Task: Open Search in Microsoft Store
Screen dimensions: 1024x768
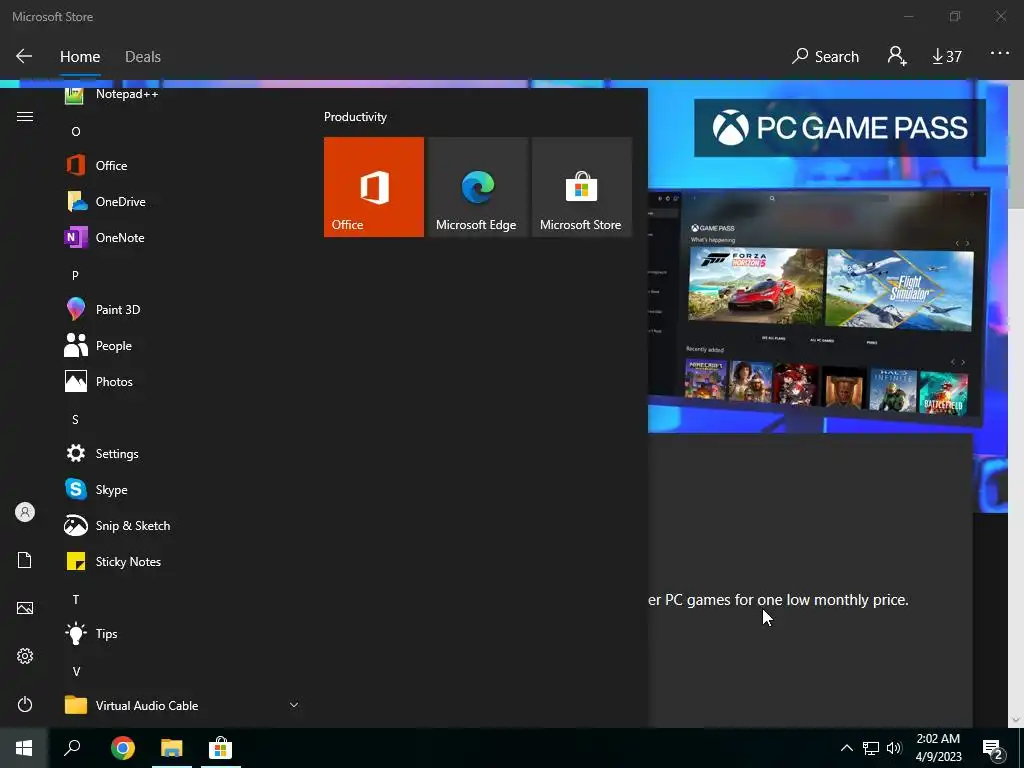Action: click(x=825, y=56)
